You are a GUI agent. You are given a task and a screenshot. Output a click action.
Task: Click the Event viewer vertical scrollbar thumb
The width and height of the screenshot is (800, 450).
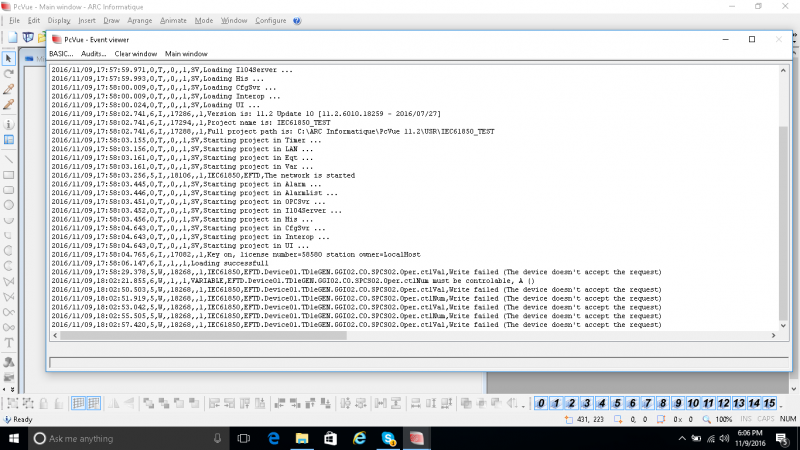click(x=783, y=222)
